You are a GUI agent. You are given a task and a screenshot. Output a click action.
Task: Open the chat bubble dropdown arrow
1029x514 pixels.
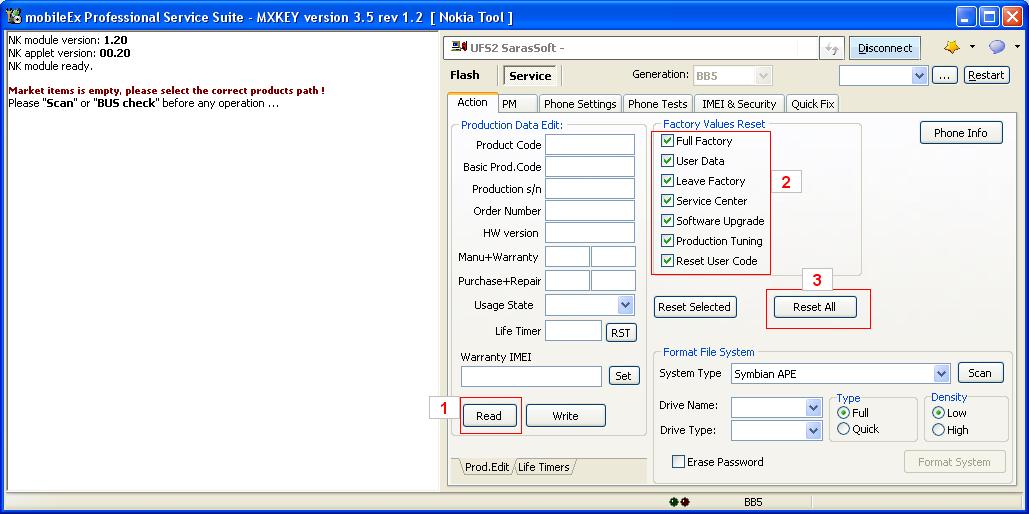(x=1017, y=47)
